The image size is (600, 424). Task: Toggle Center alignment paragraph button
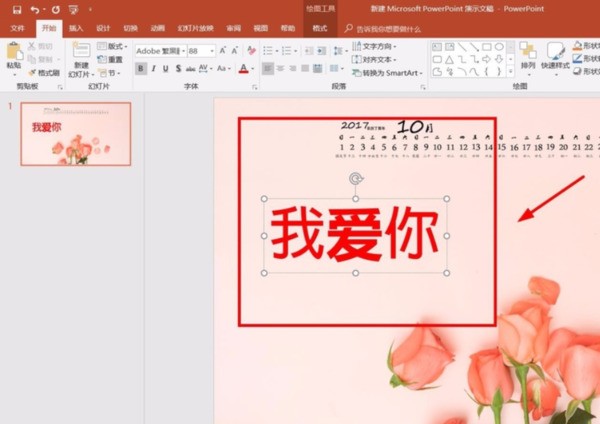[x=280, y=68]
